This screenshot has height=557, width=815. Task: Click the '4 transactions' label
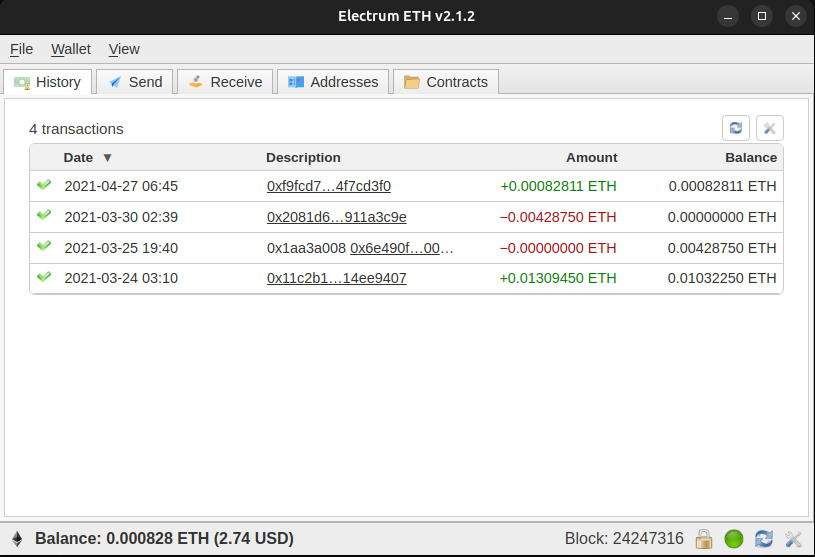click(x=76, y=129)
